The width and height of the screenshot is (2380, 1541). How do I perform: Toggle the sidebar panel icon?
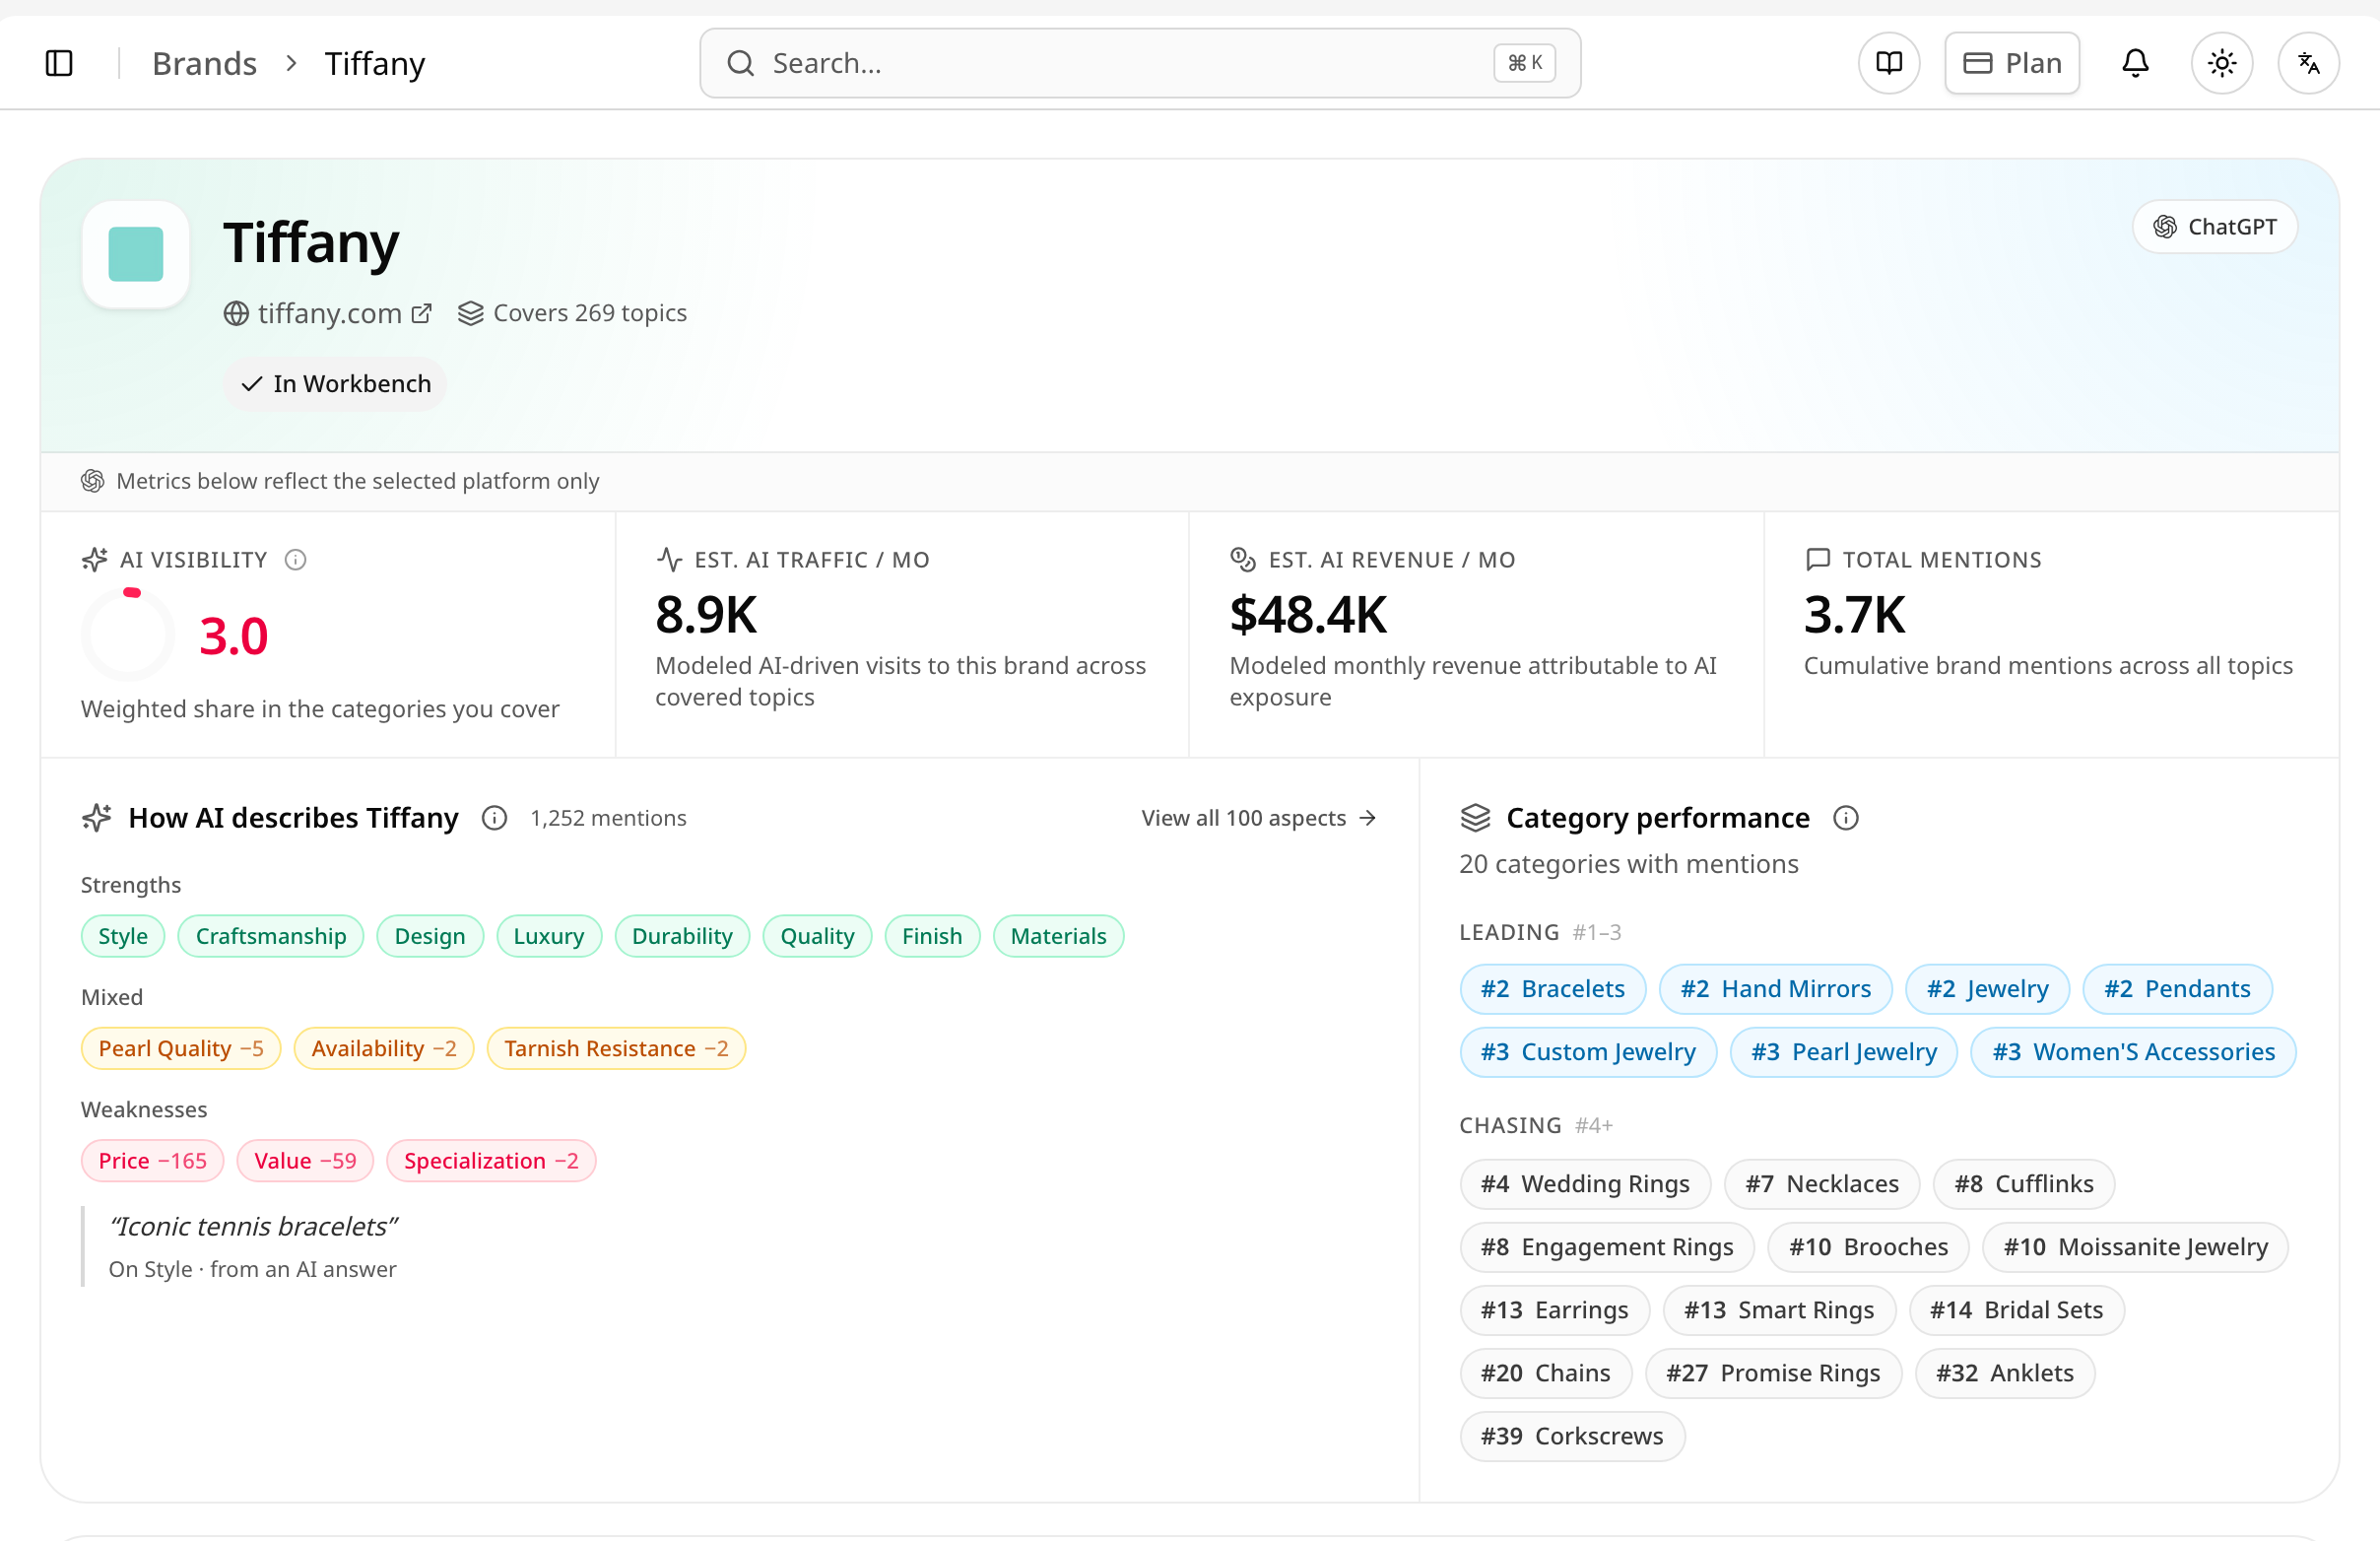click(59, 63)
